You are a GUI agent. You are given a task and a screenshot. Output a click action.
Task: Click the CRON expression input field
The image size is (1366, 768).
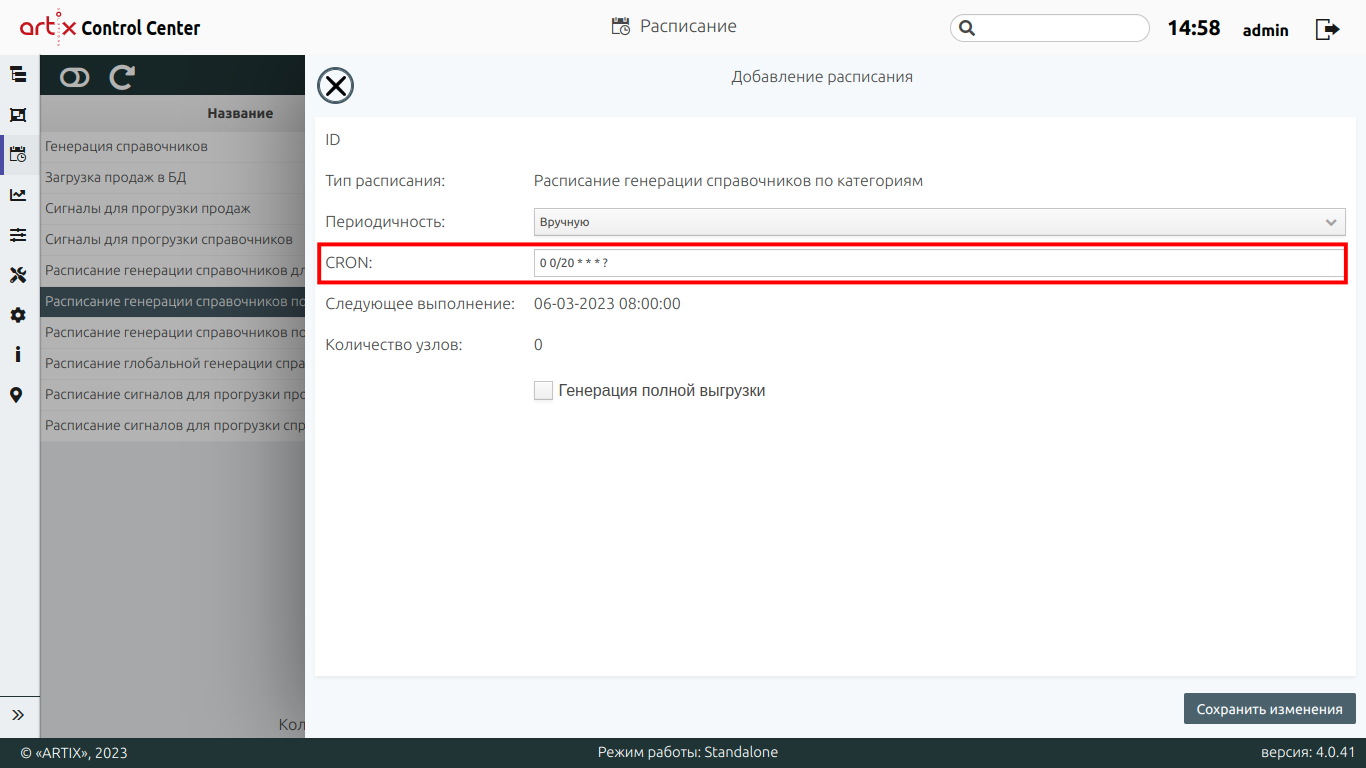pos(938,263)
